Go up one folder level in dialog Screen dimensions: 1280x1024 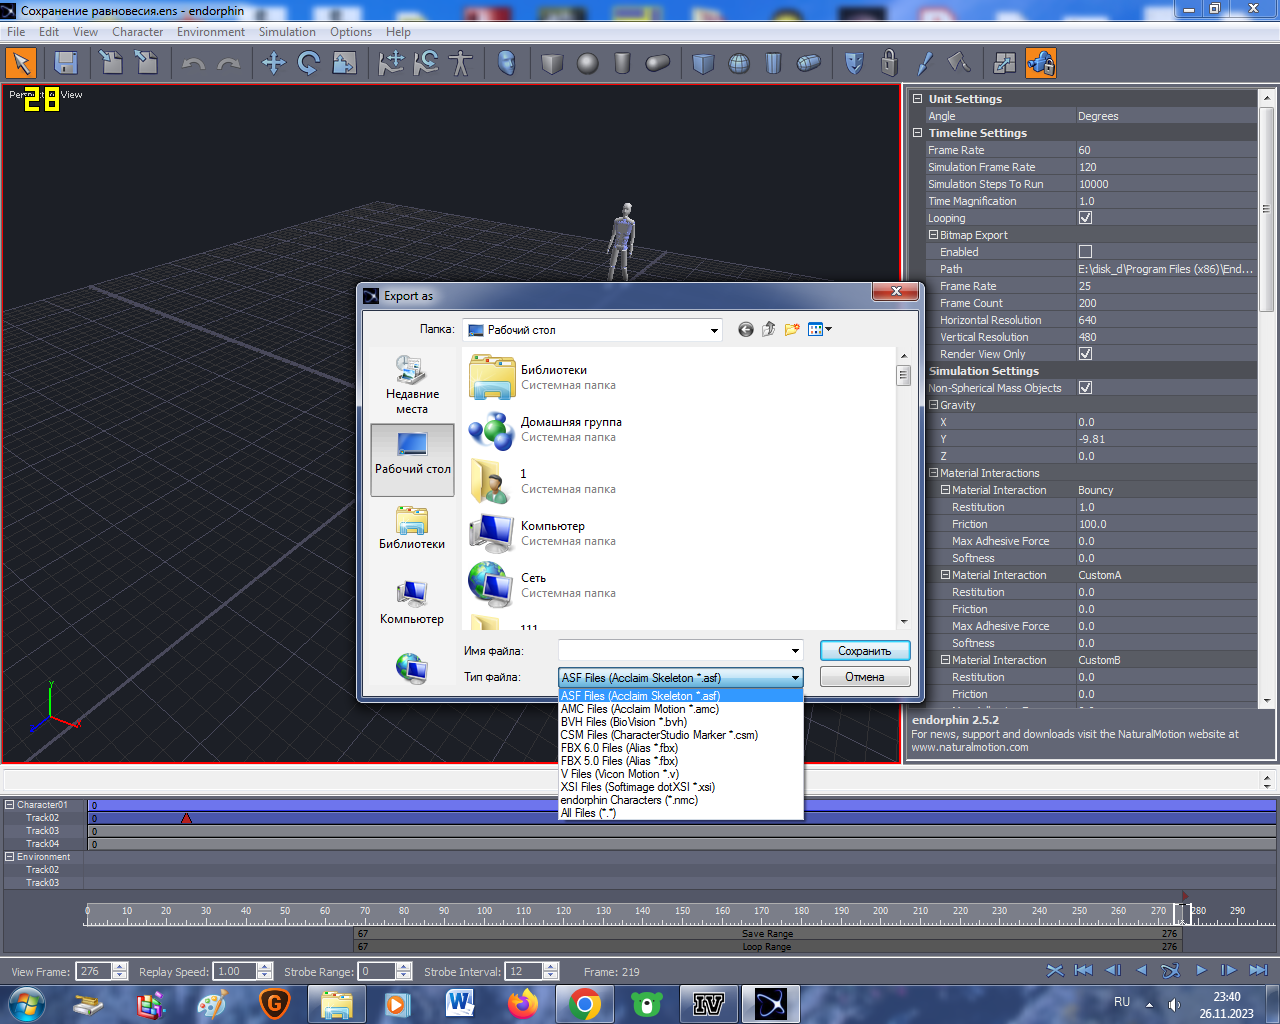point(769,330)
